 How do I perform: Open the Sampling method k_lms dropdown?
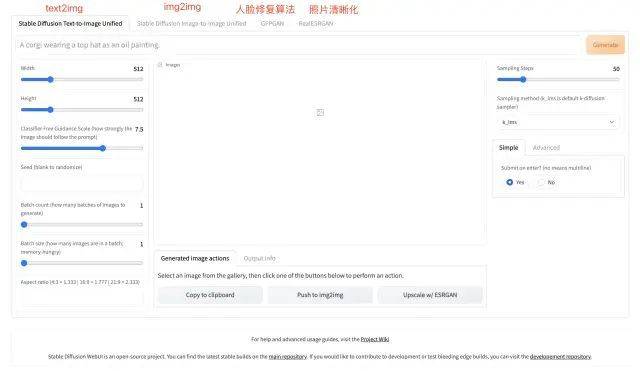558,122
